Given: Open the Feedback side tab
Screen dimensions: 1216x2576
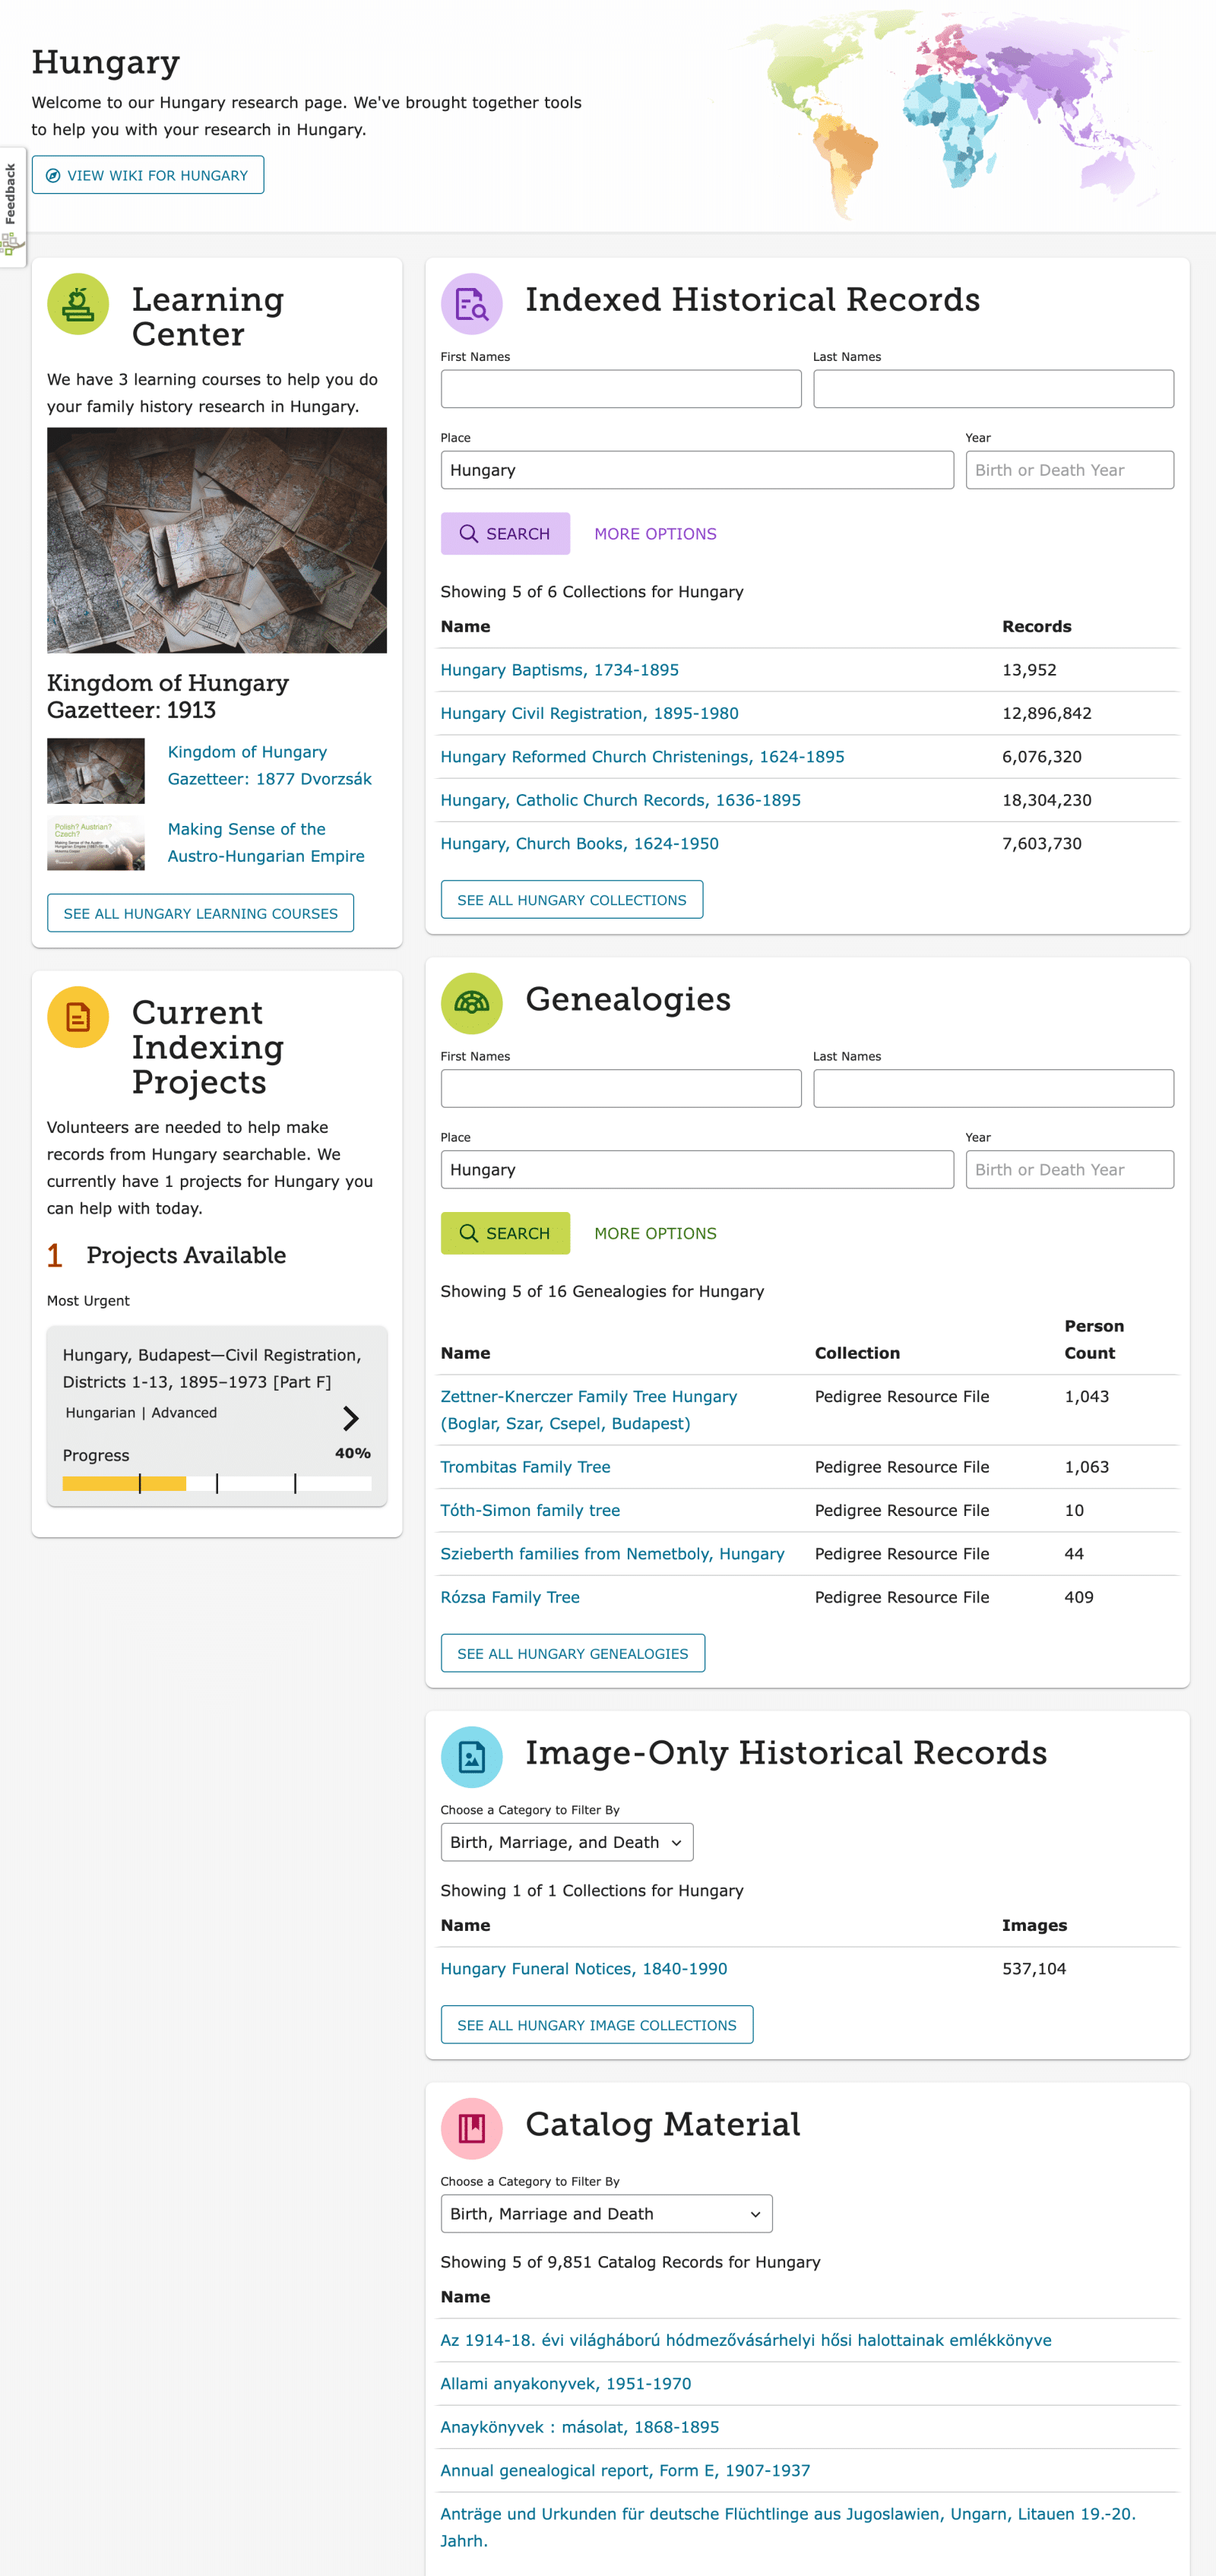Looking at the screenshot, I should [11, 195].
